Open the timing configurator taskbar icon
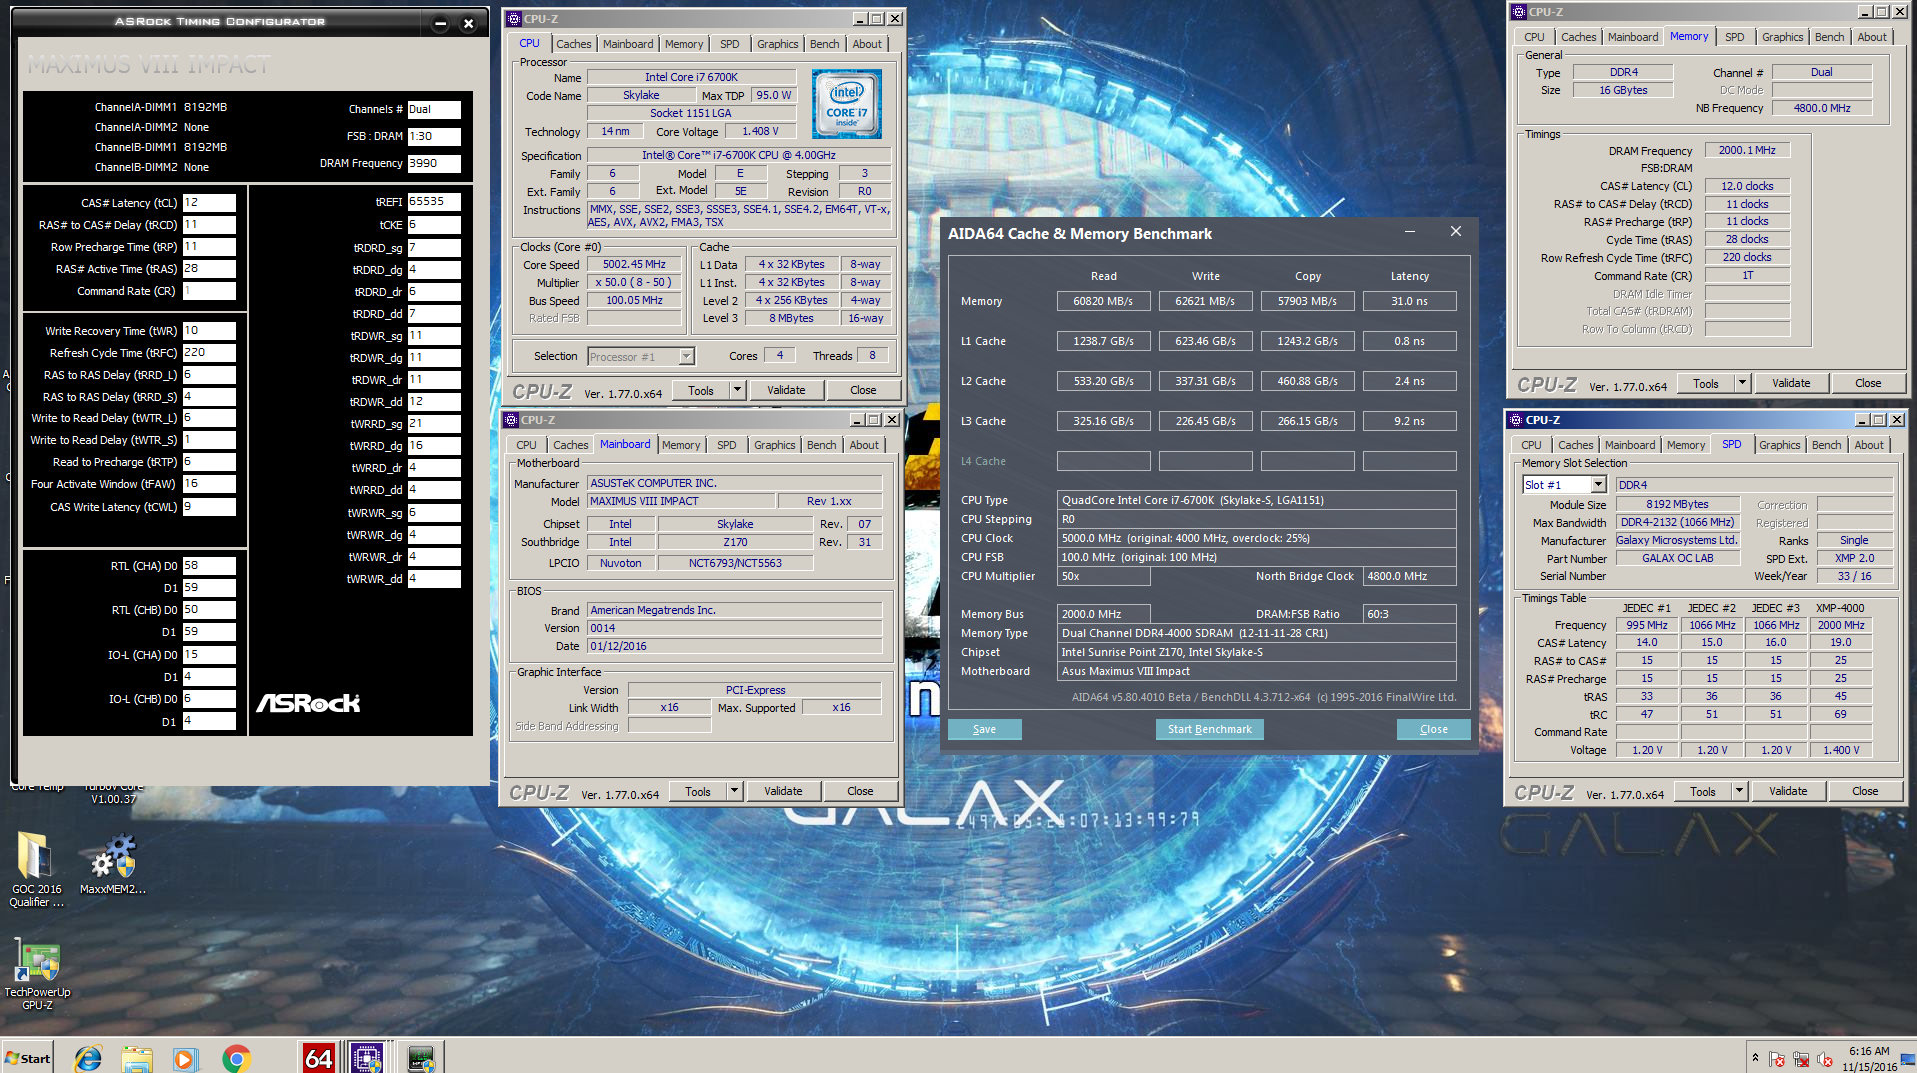Screen dimensions: 1917x1073 [x=422, y=1057]
